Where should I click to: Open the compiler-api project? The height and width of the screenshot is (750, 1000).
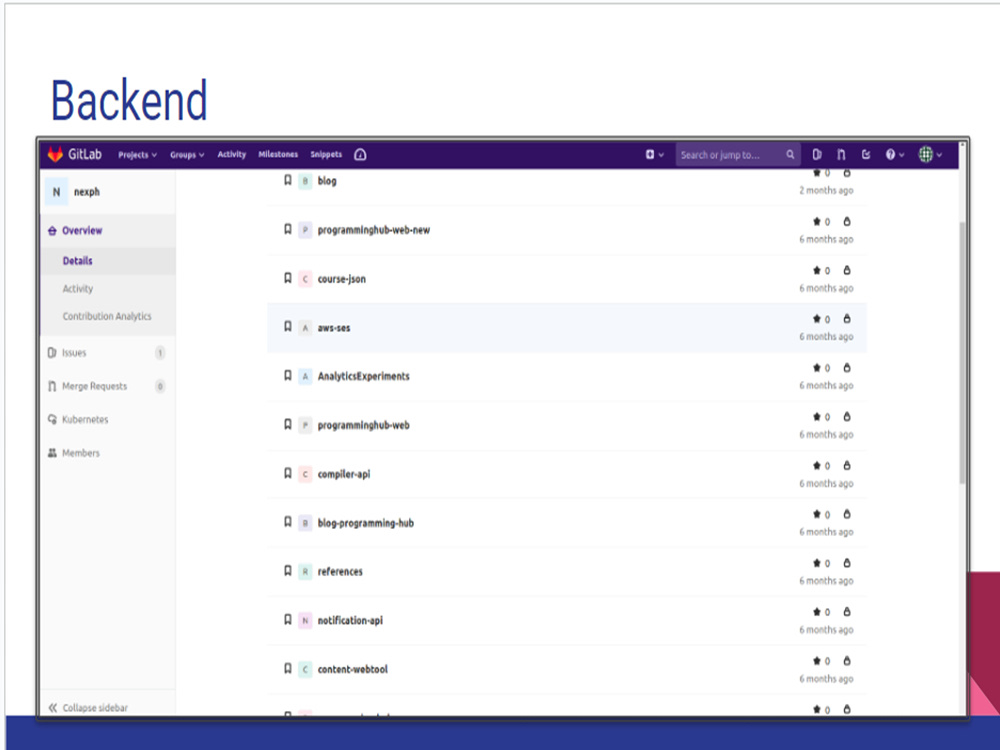(x=344, y=474)
